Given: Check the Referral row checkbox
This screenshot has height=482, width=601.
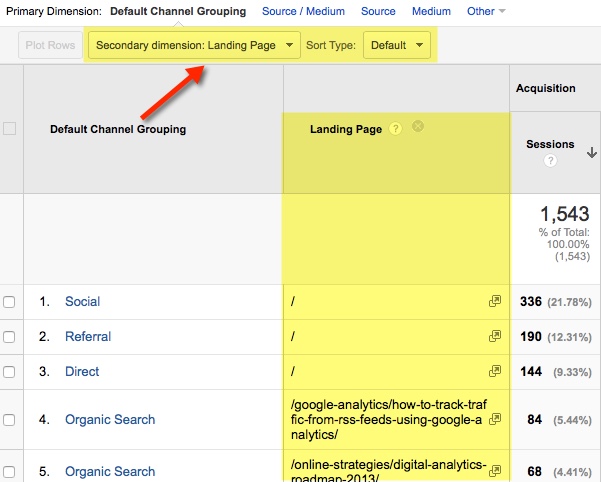Looking at the screenshot, I should coord(9,337).
